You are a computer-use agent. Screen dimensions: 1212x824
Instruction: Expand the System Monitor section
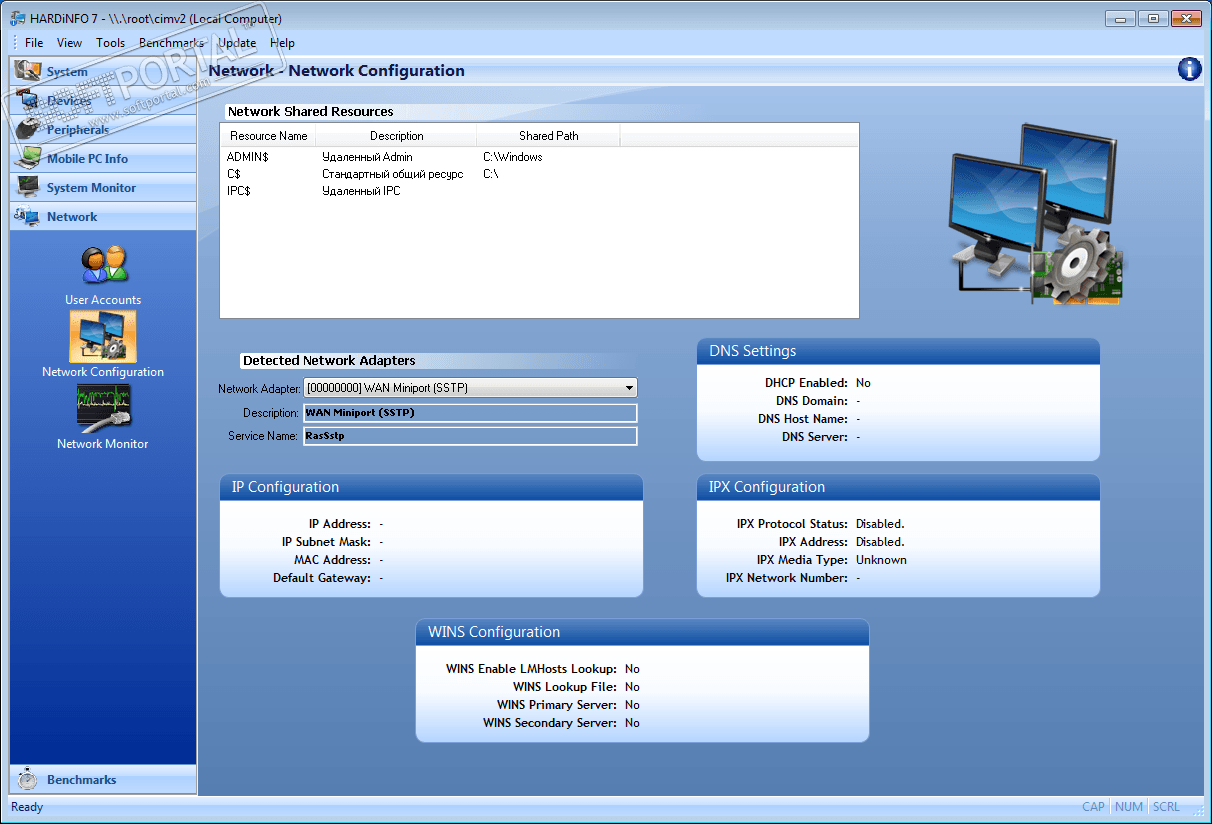[103, 188]
